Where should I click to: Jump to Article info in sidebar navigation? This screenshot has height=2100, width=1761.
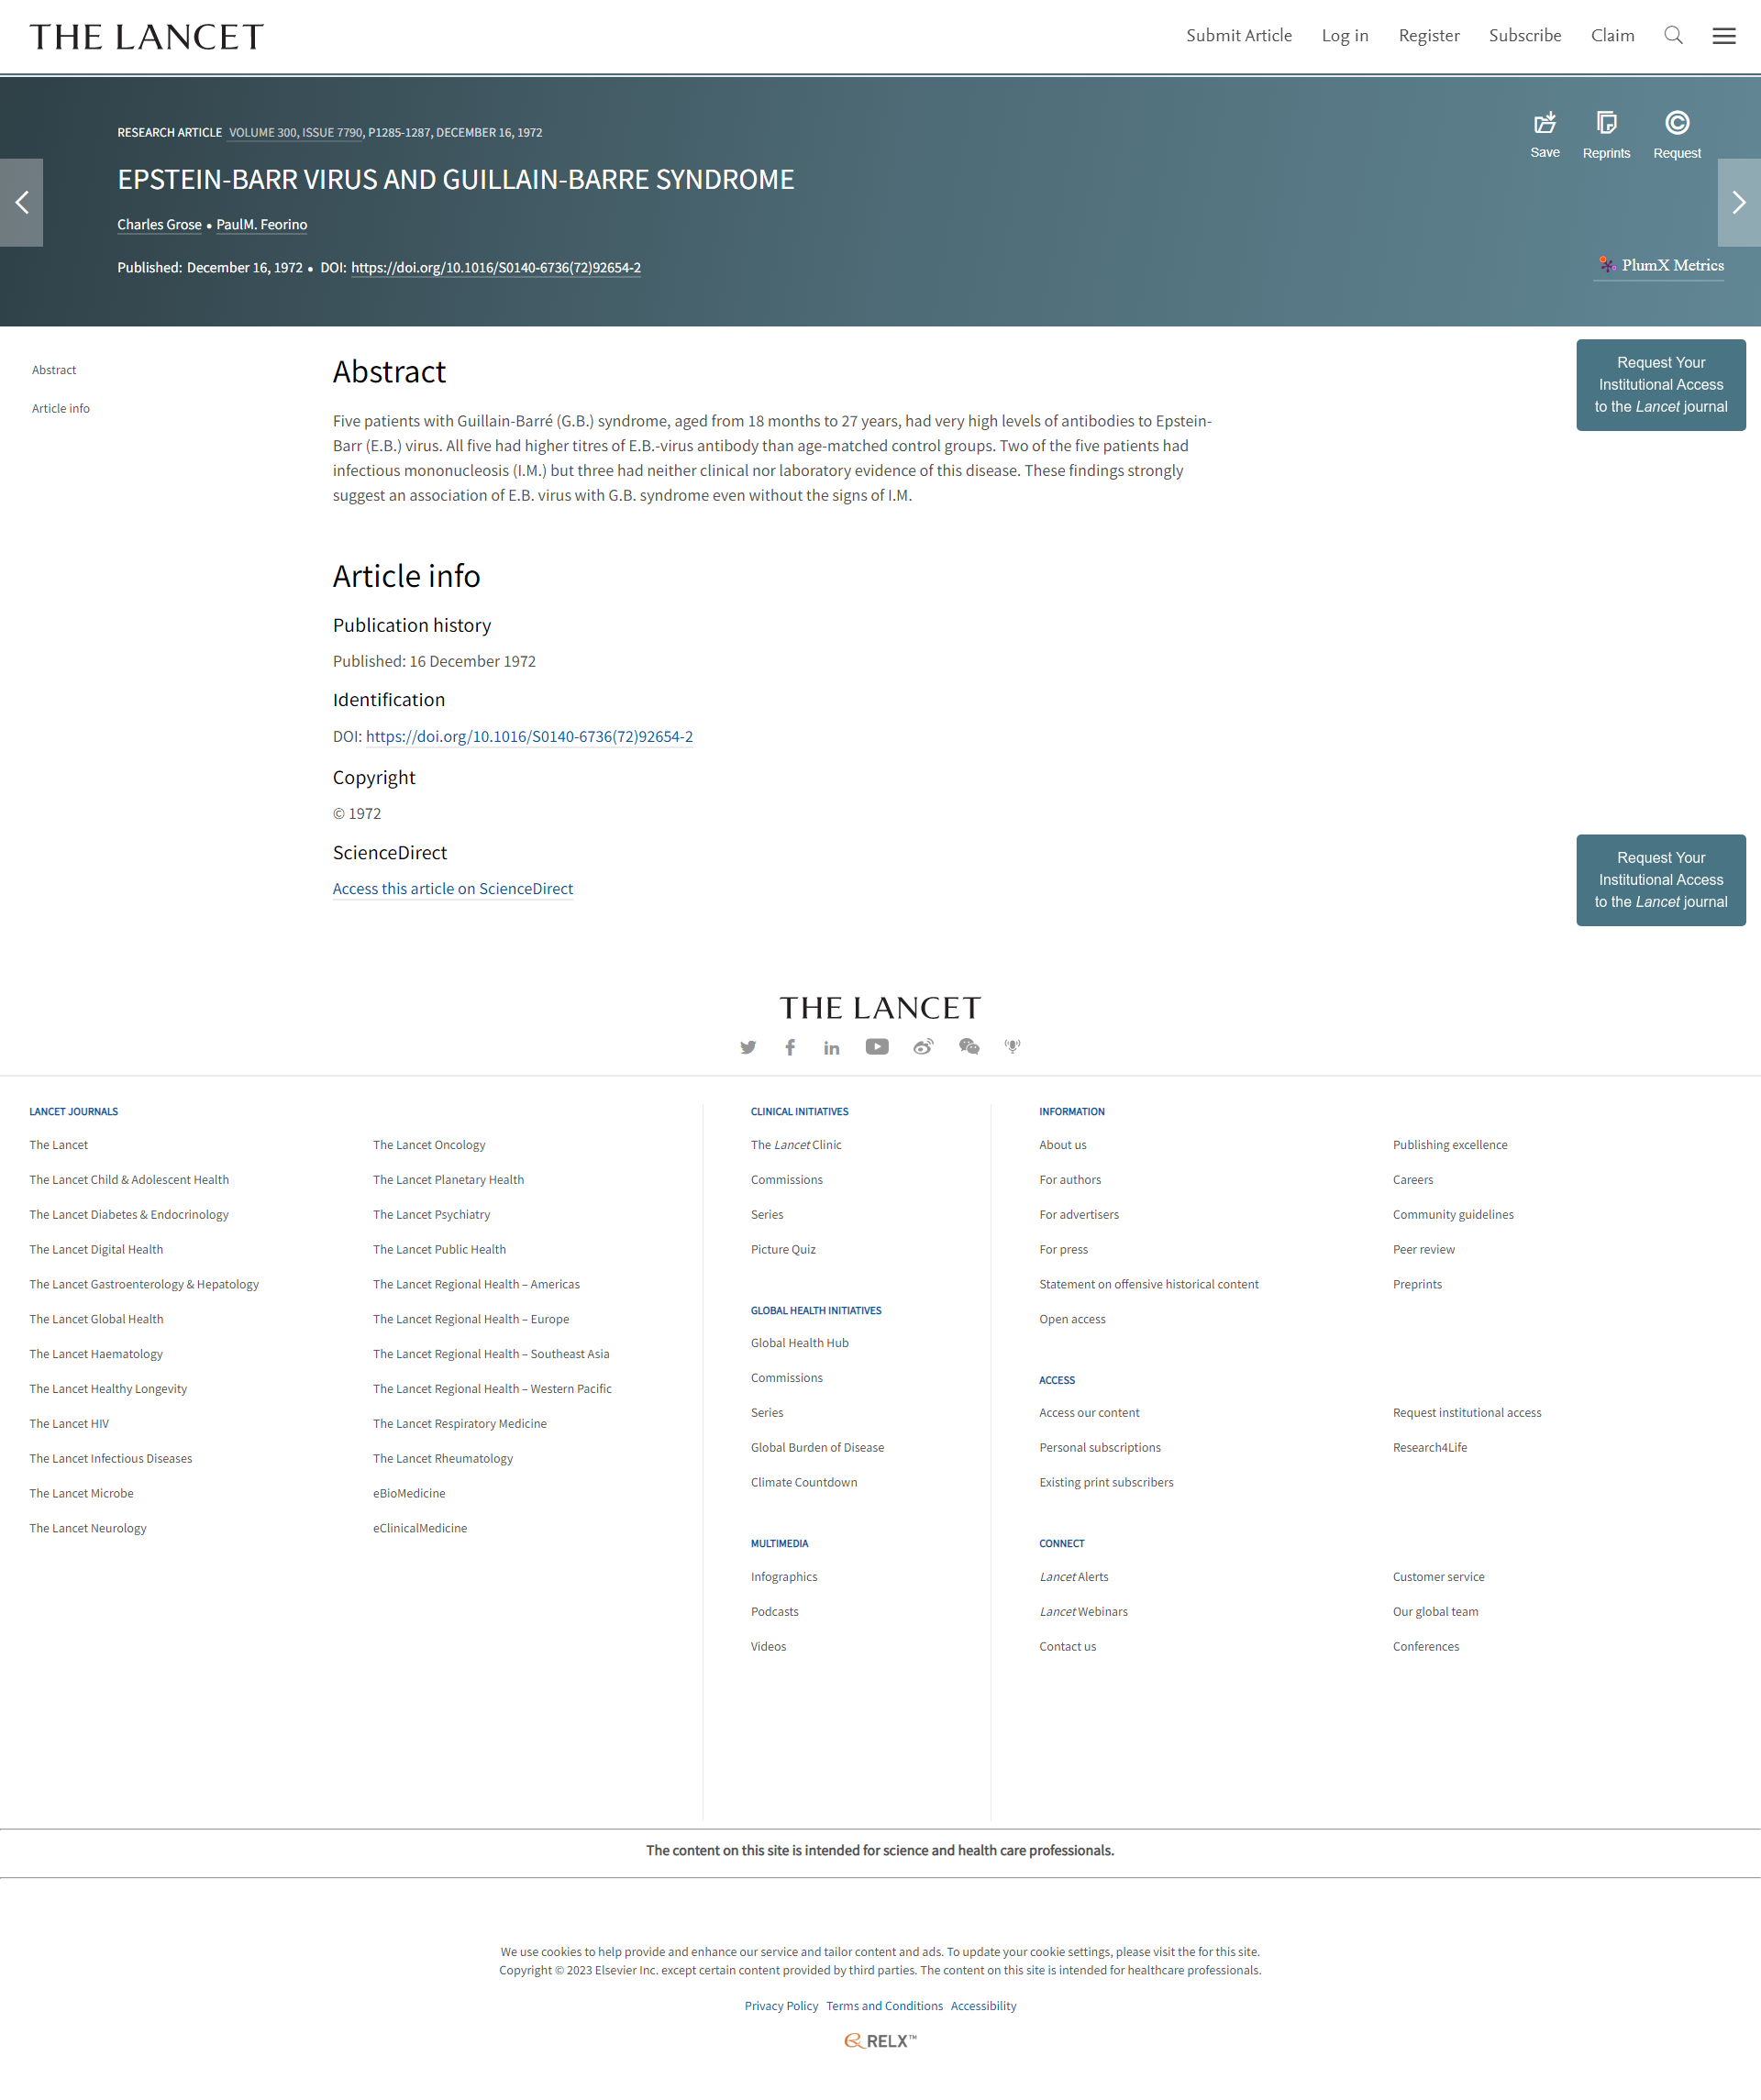click(61, 408)
